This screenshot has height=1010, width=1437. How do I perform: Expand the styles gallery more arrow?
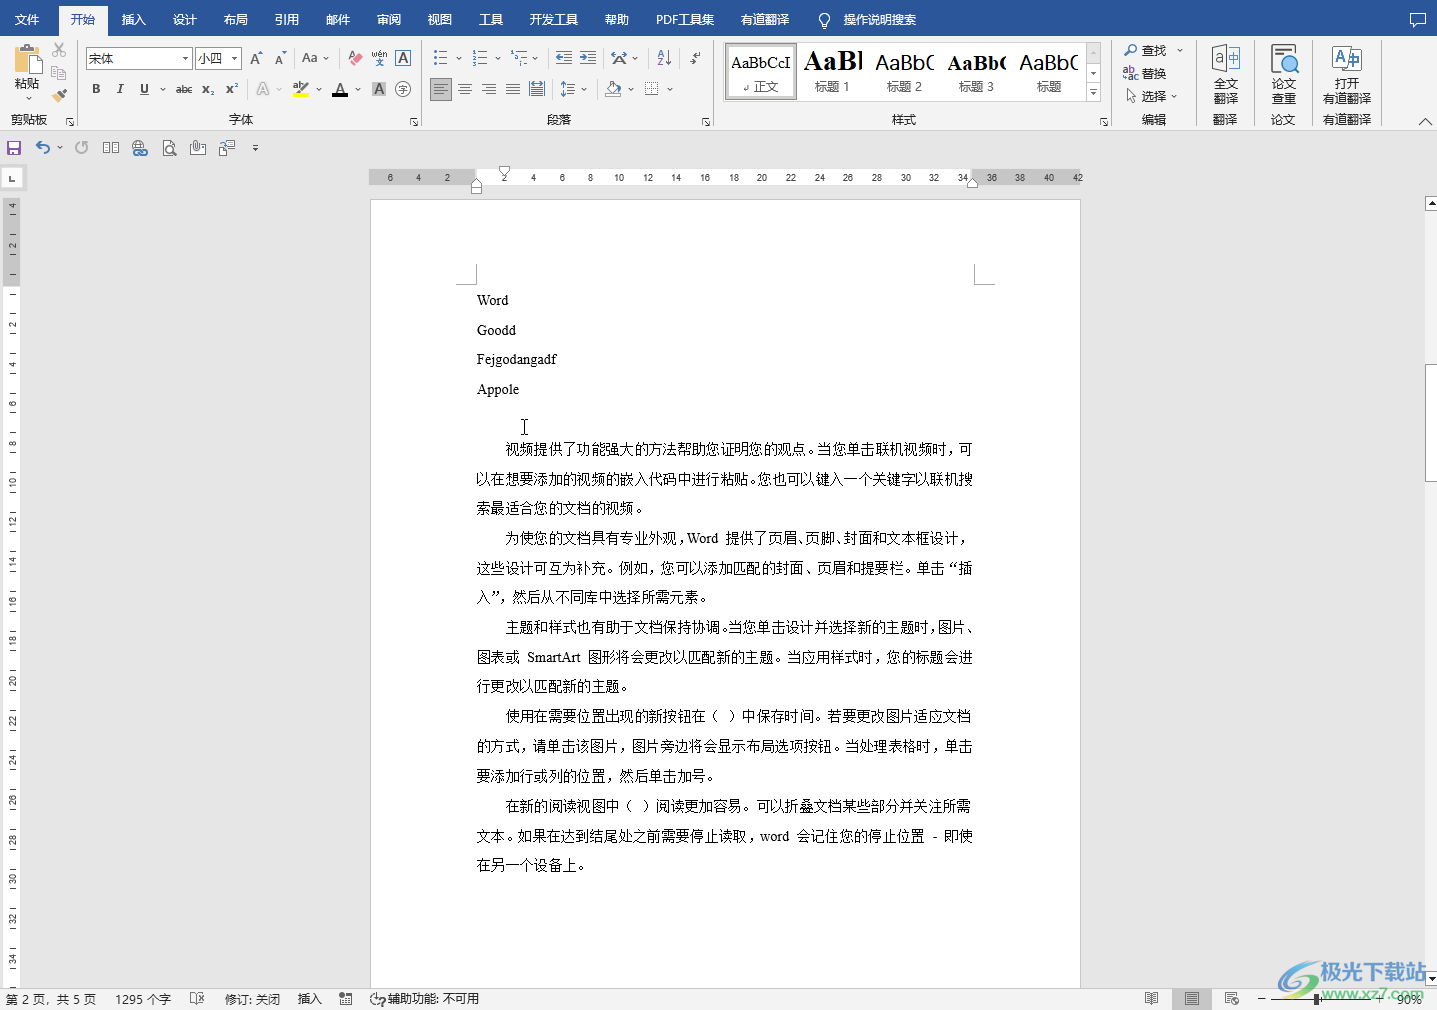coord(1093,92)
